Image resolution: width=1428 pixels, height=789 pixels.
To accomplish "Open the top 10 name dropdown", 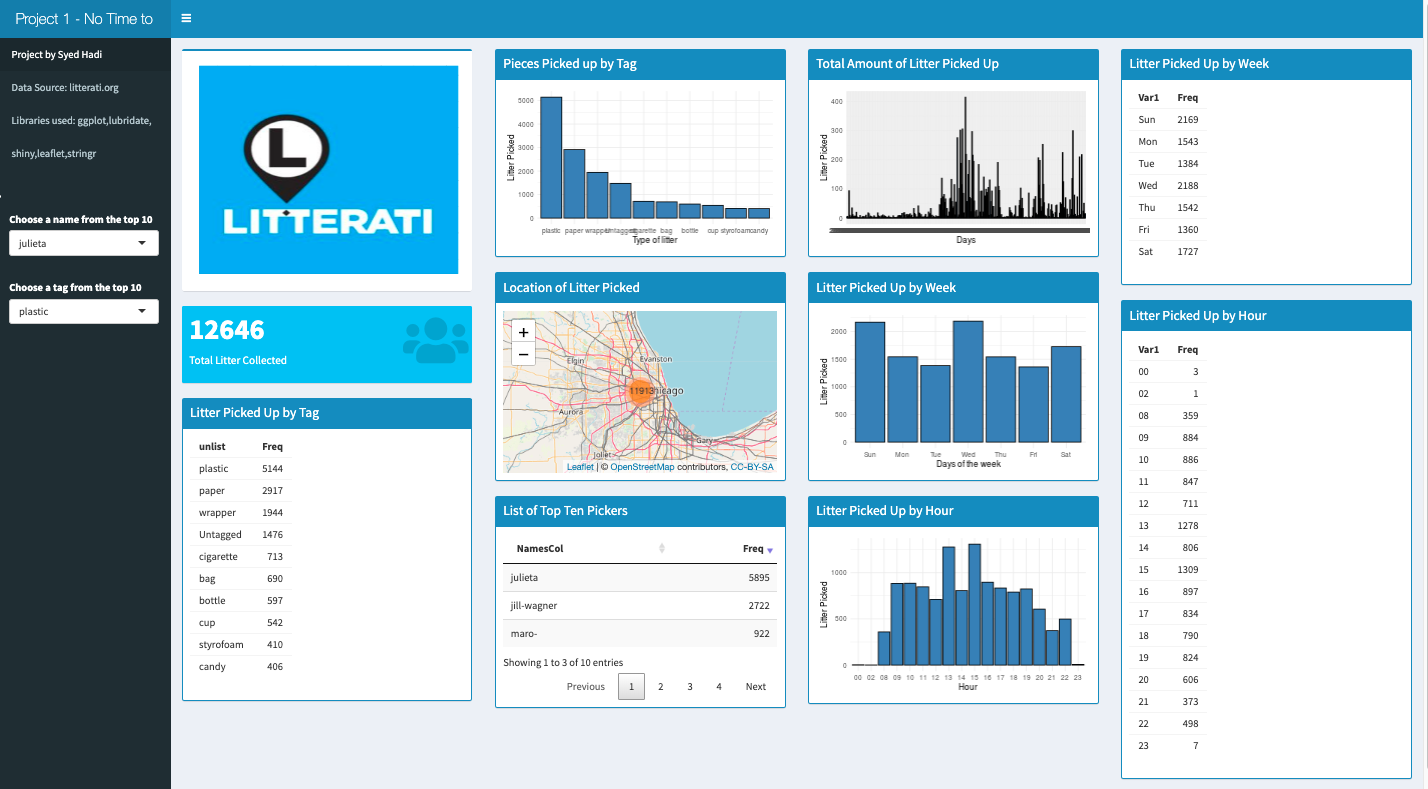I will tap(84, 243).
